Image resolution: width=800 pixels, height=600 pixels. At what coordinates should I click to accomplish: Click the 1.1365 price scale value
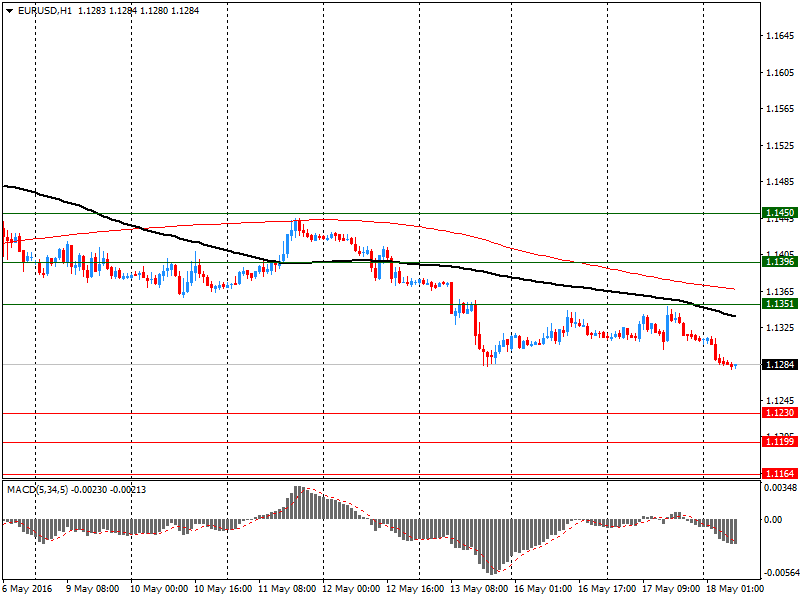(x=780, y=291)
